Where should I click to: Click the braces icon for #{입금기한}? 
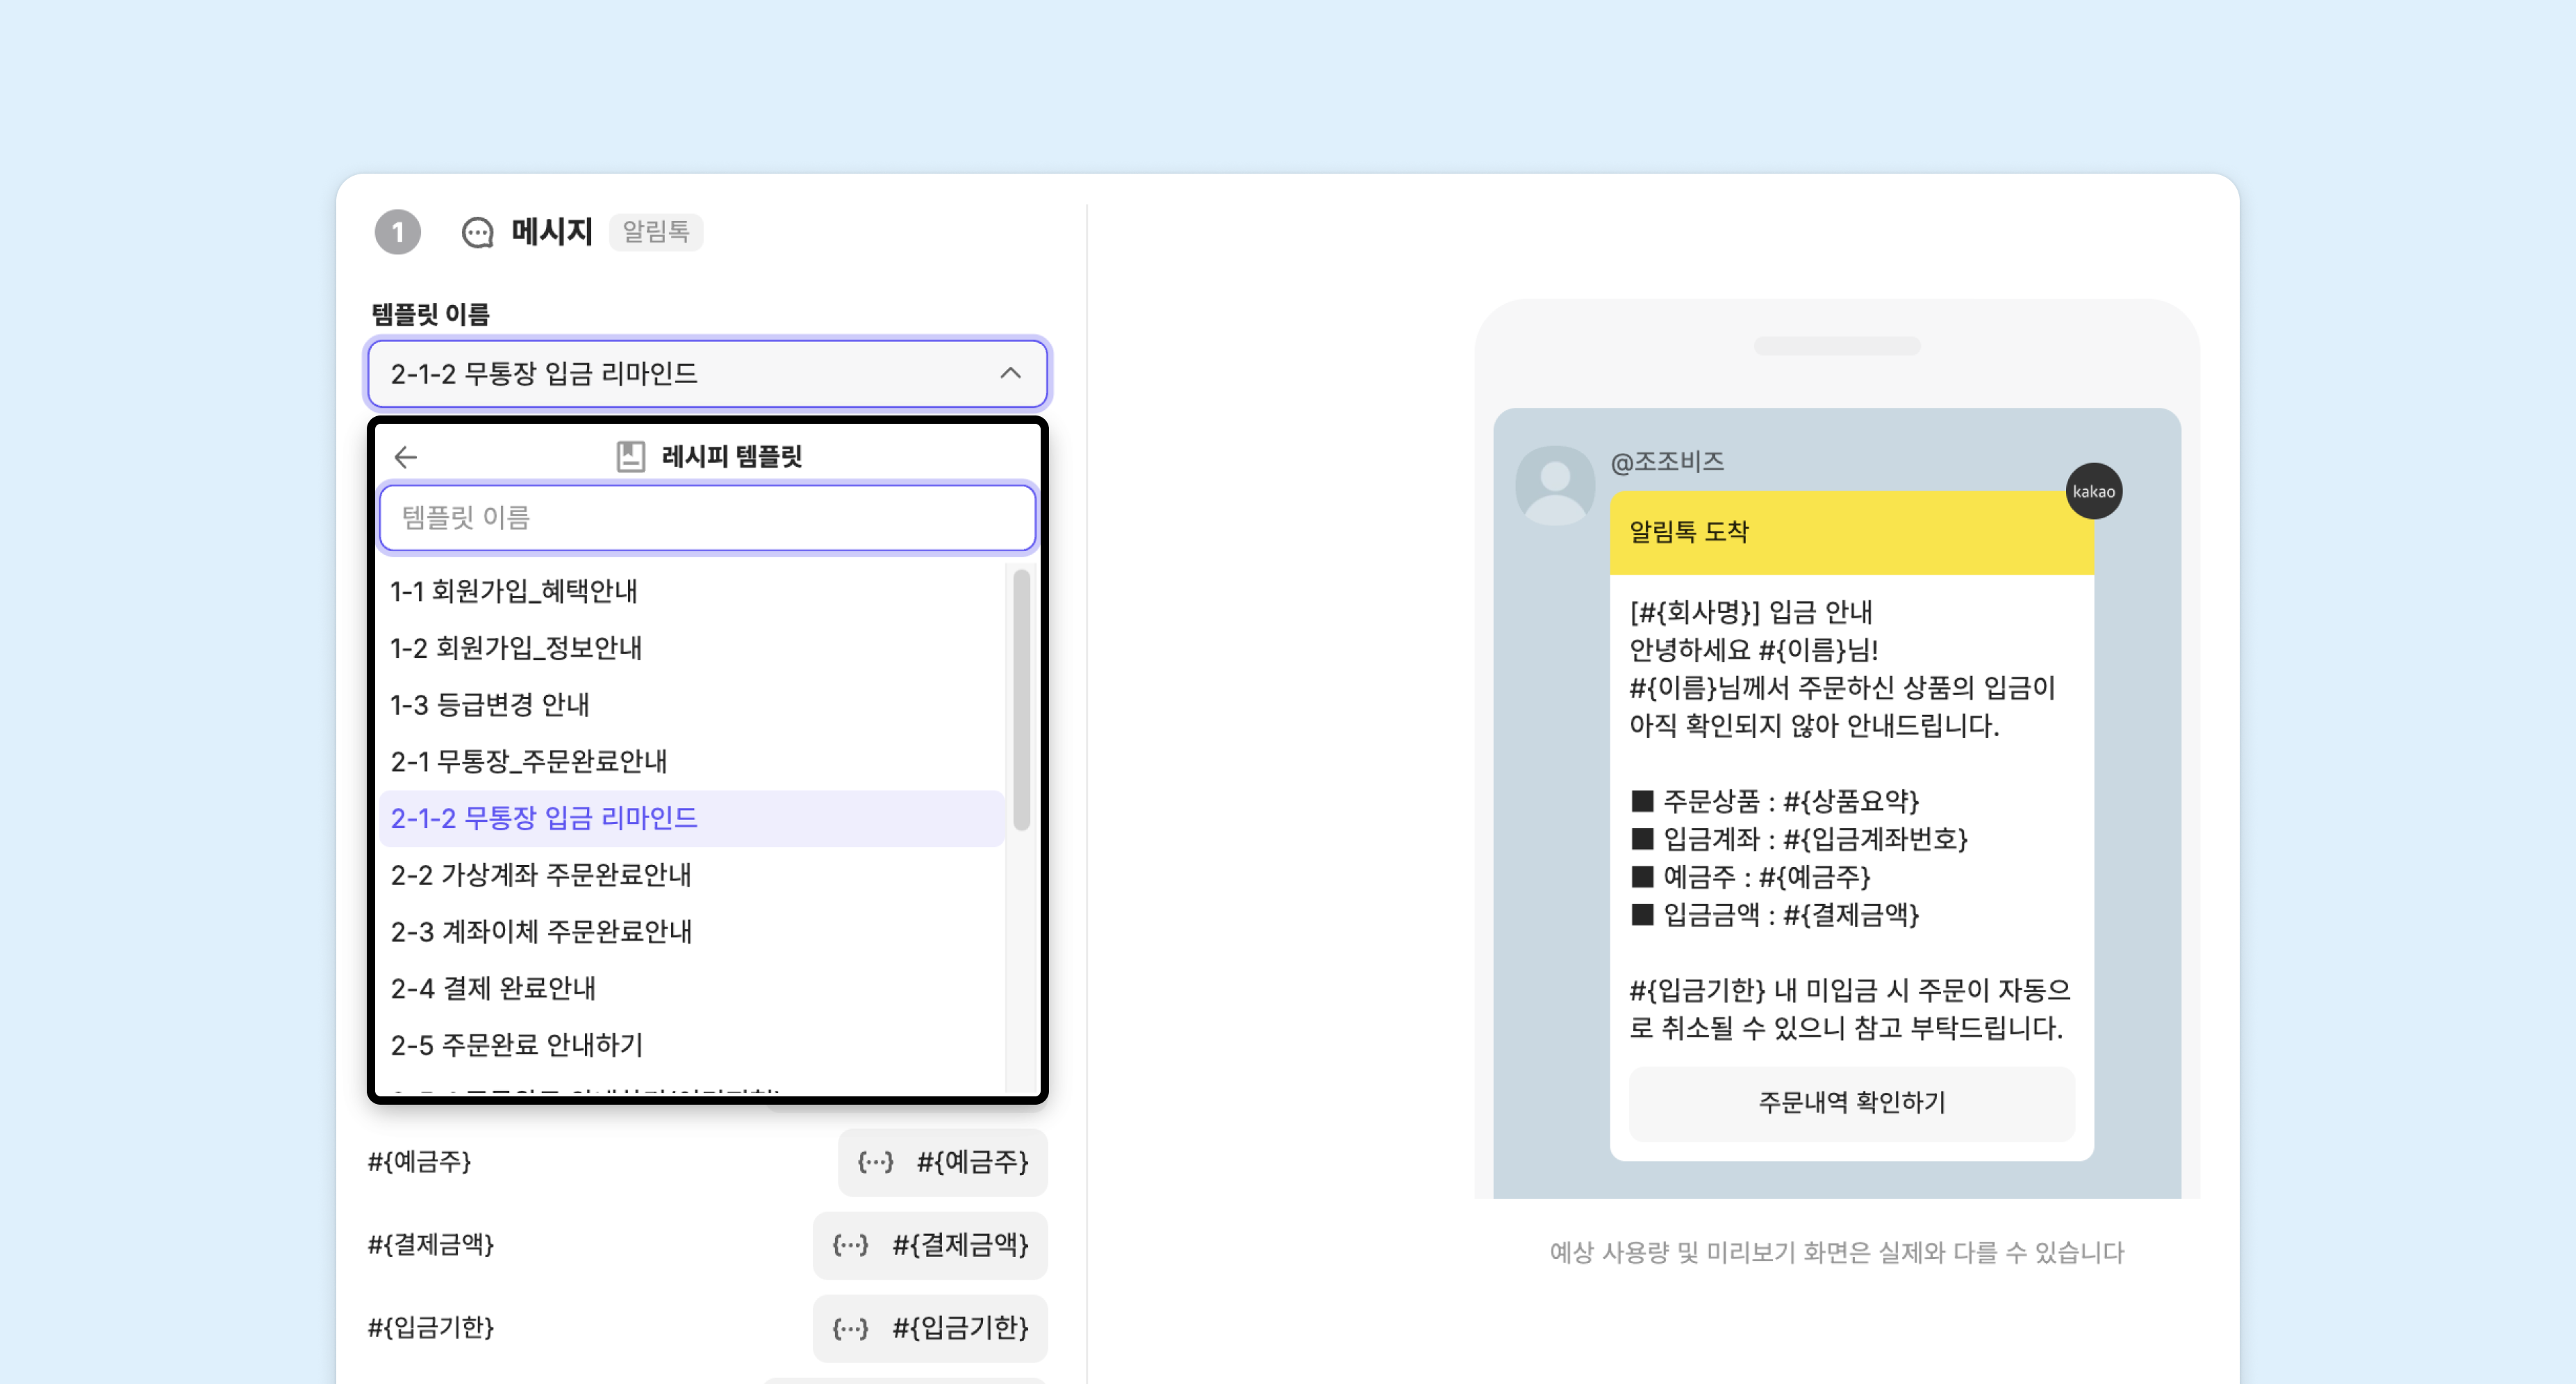850,1328
